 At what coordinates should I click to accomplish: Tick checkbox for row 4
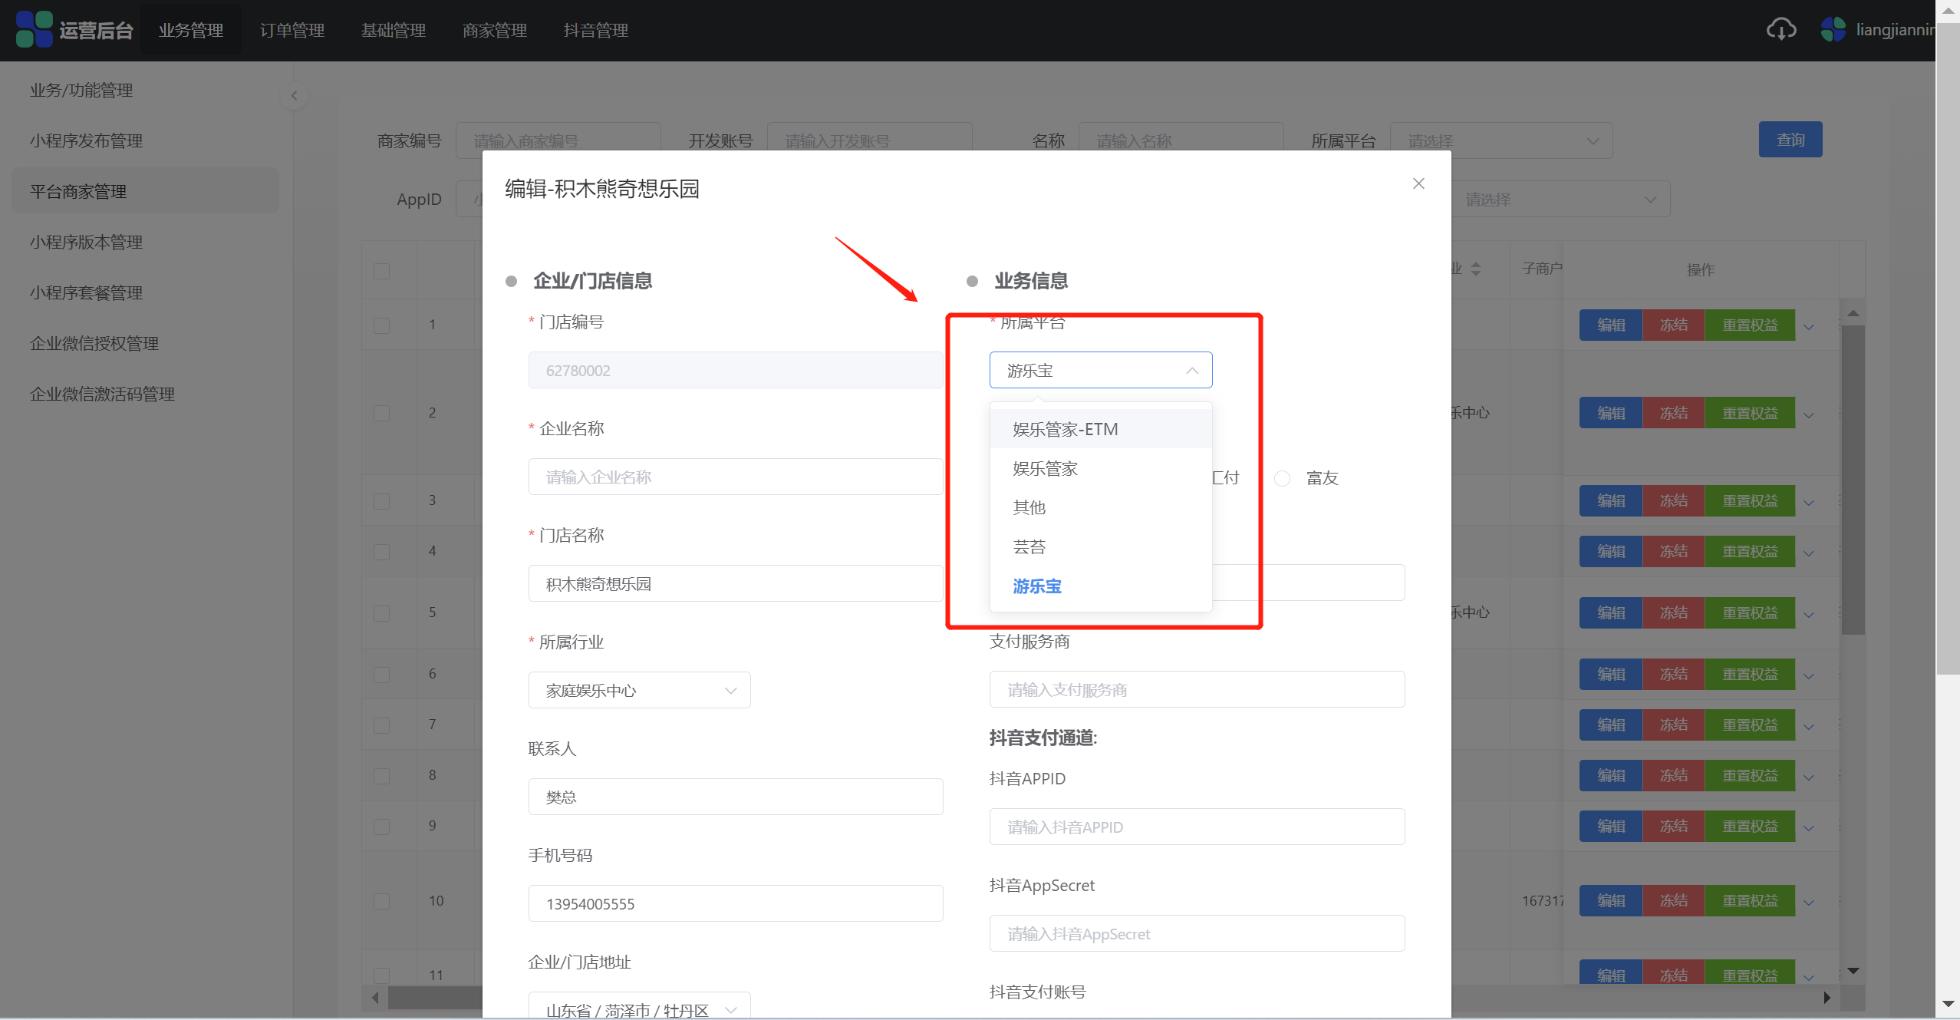click(x=382, y=551)
